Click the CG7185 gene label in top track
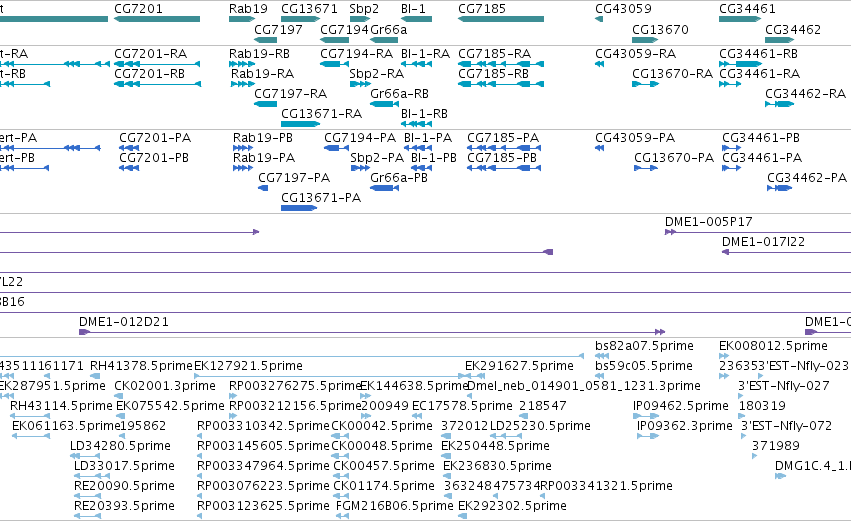Viewport: 851px width, 521px height. [481, 9]
